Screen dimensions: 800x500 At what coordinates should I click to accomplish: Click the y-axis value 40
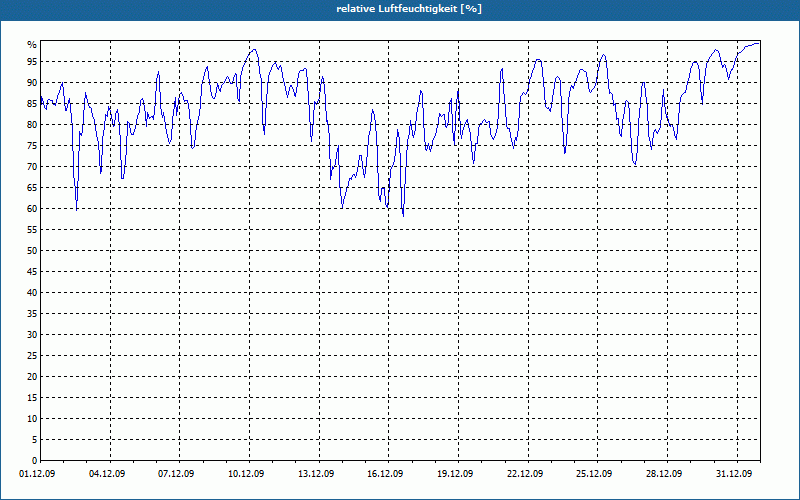(x=32, y=293)
